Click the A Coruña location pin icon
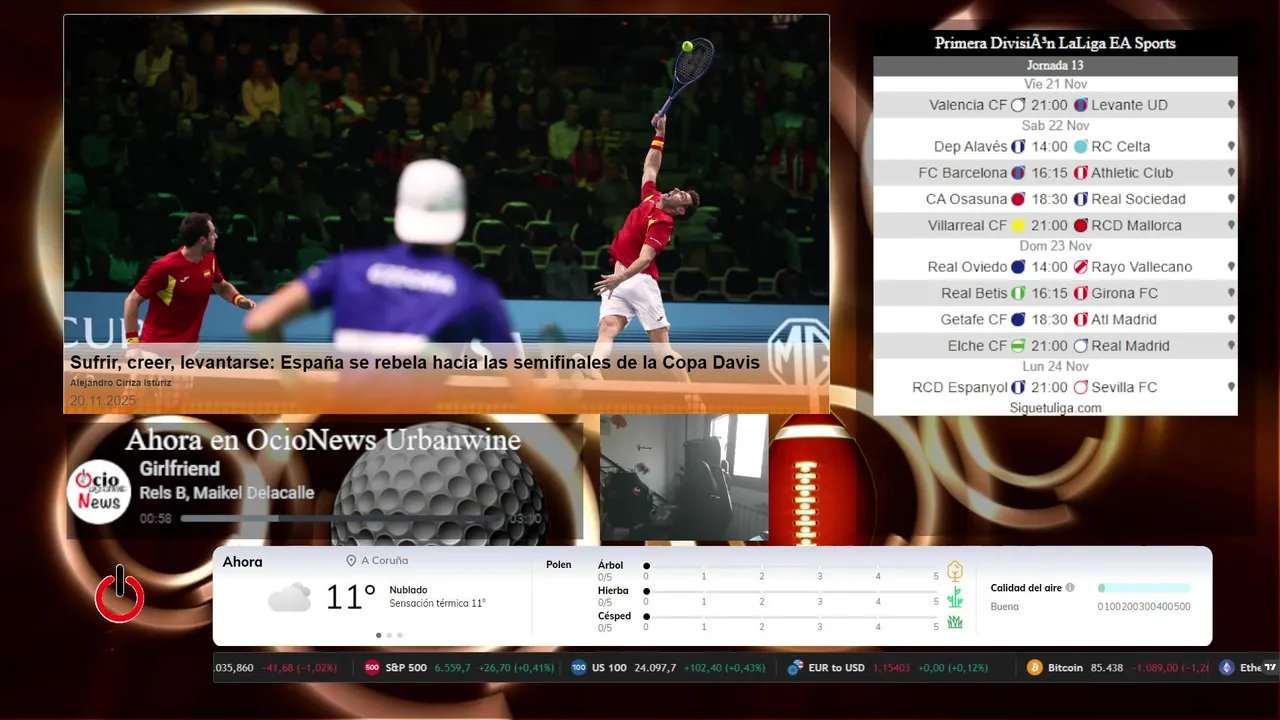The height and width of the screenshot is (720, 1280). (x=351, y=561)
